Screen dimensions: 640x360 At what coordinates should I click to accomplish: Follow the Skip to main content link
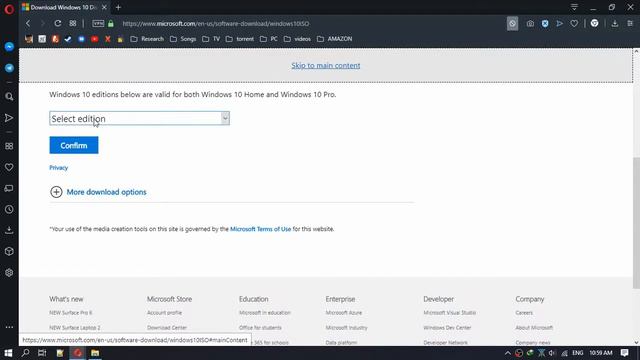326,65
